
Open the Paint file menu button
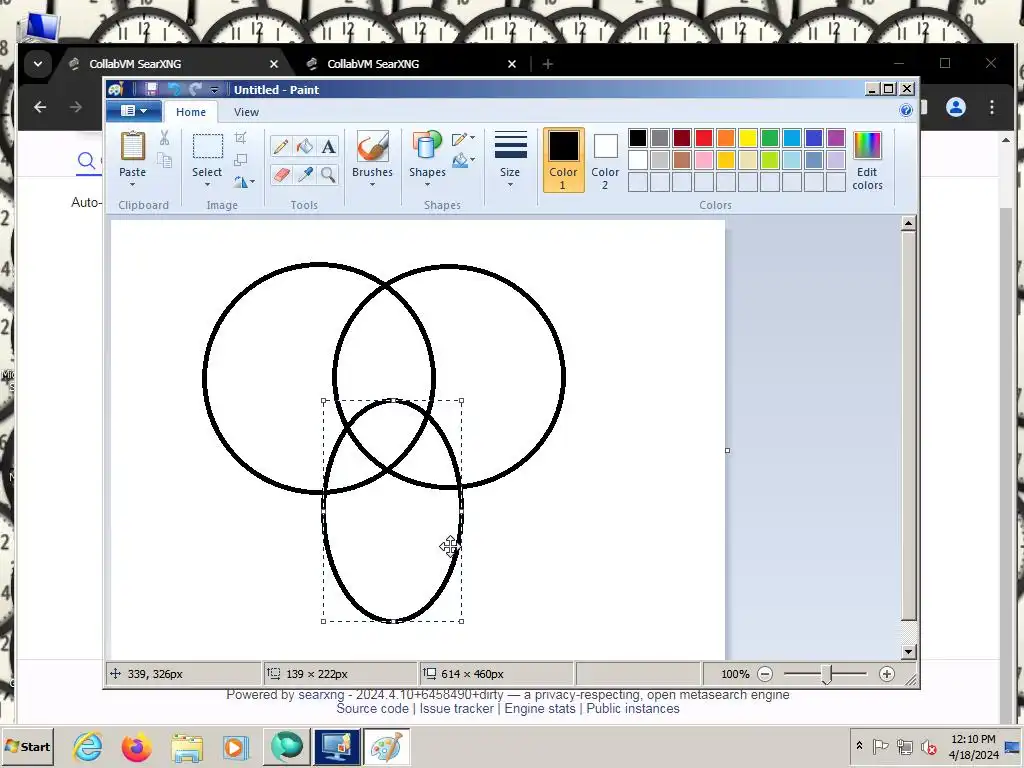[x=134, y=111]
